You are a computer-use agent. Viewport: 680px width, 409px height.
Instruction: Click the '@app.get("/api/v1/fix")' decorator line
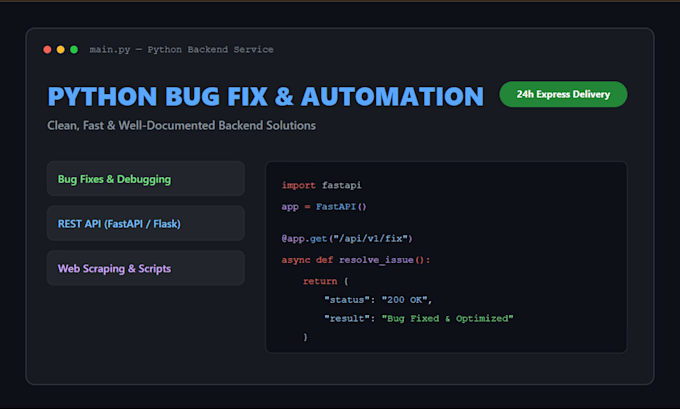347,238
